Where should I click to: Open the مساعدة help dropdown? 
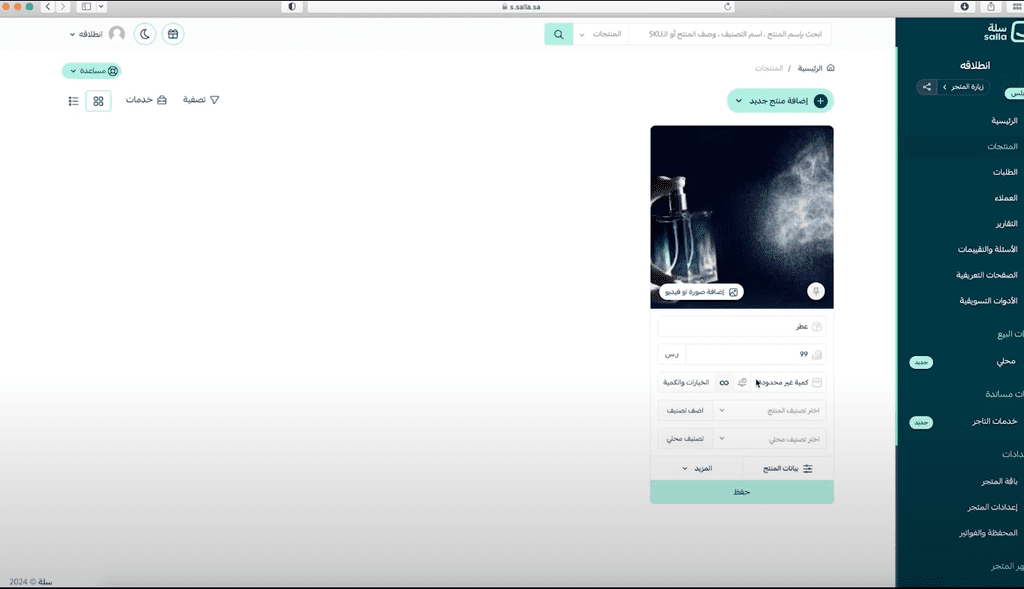pyautogui.click(x=92, y=71)
